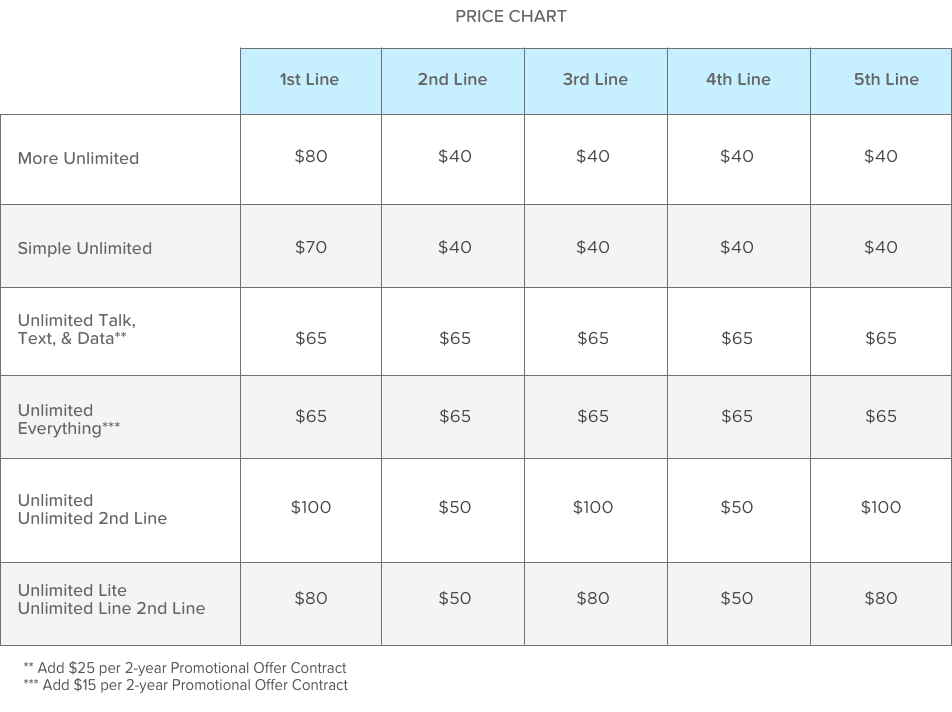Click the Unlimited Everything row label
Viewport: 952px width, 712px height.
[69, 419]
